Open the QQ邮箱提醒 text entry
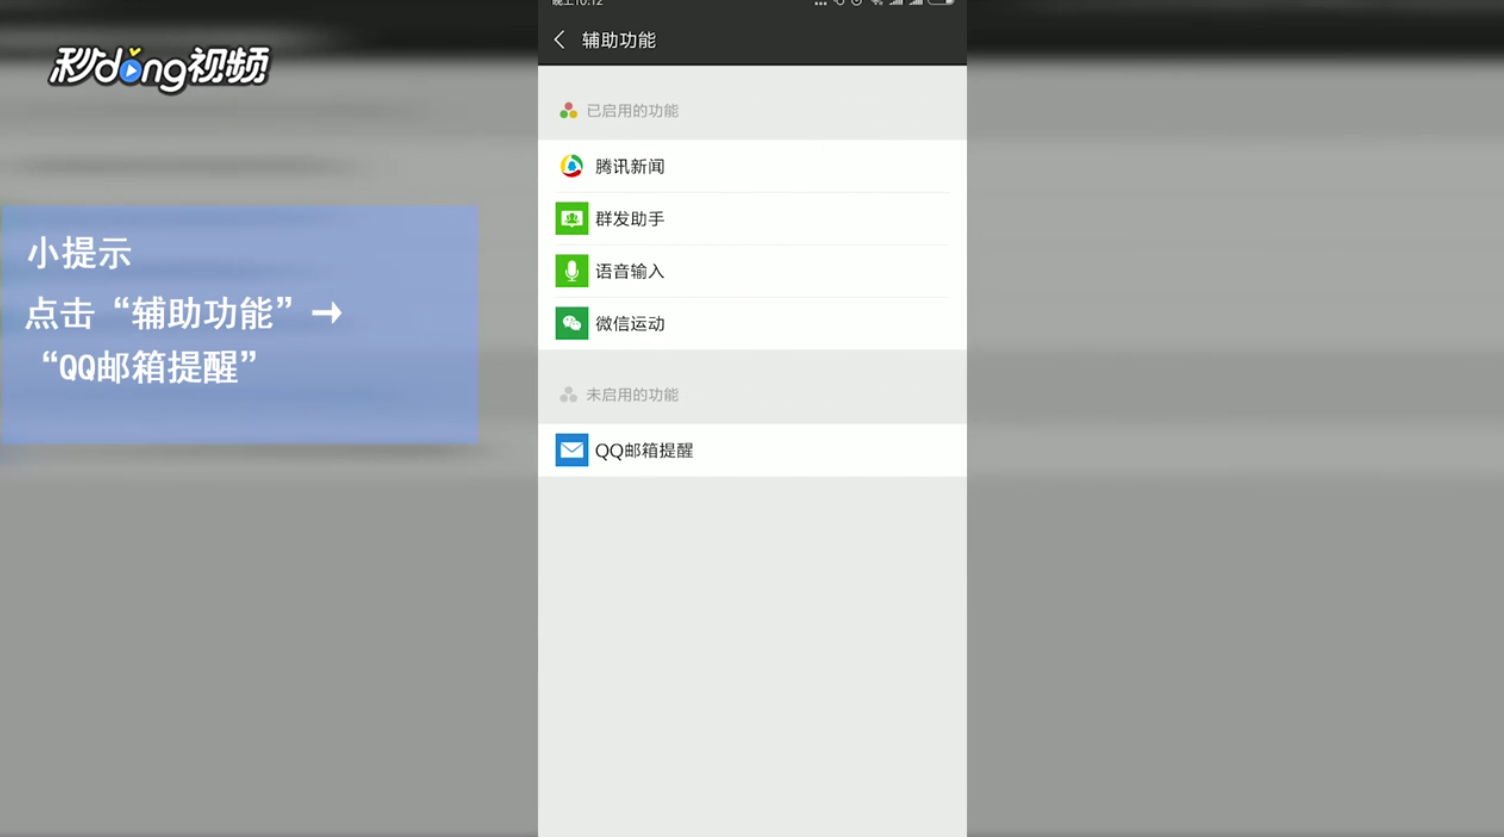Image resolution: width=1504 pixels, height=837 pixels. (x=644, y=450)
